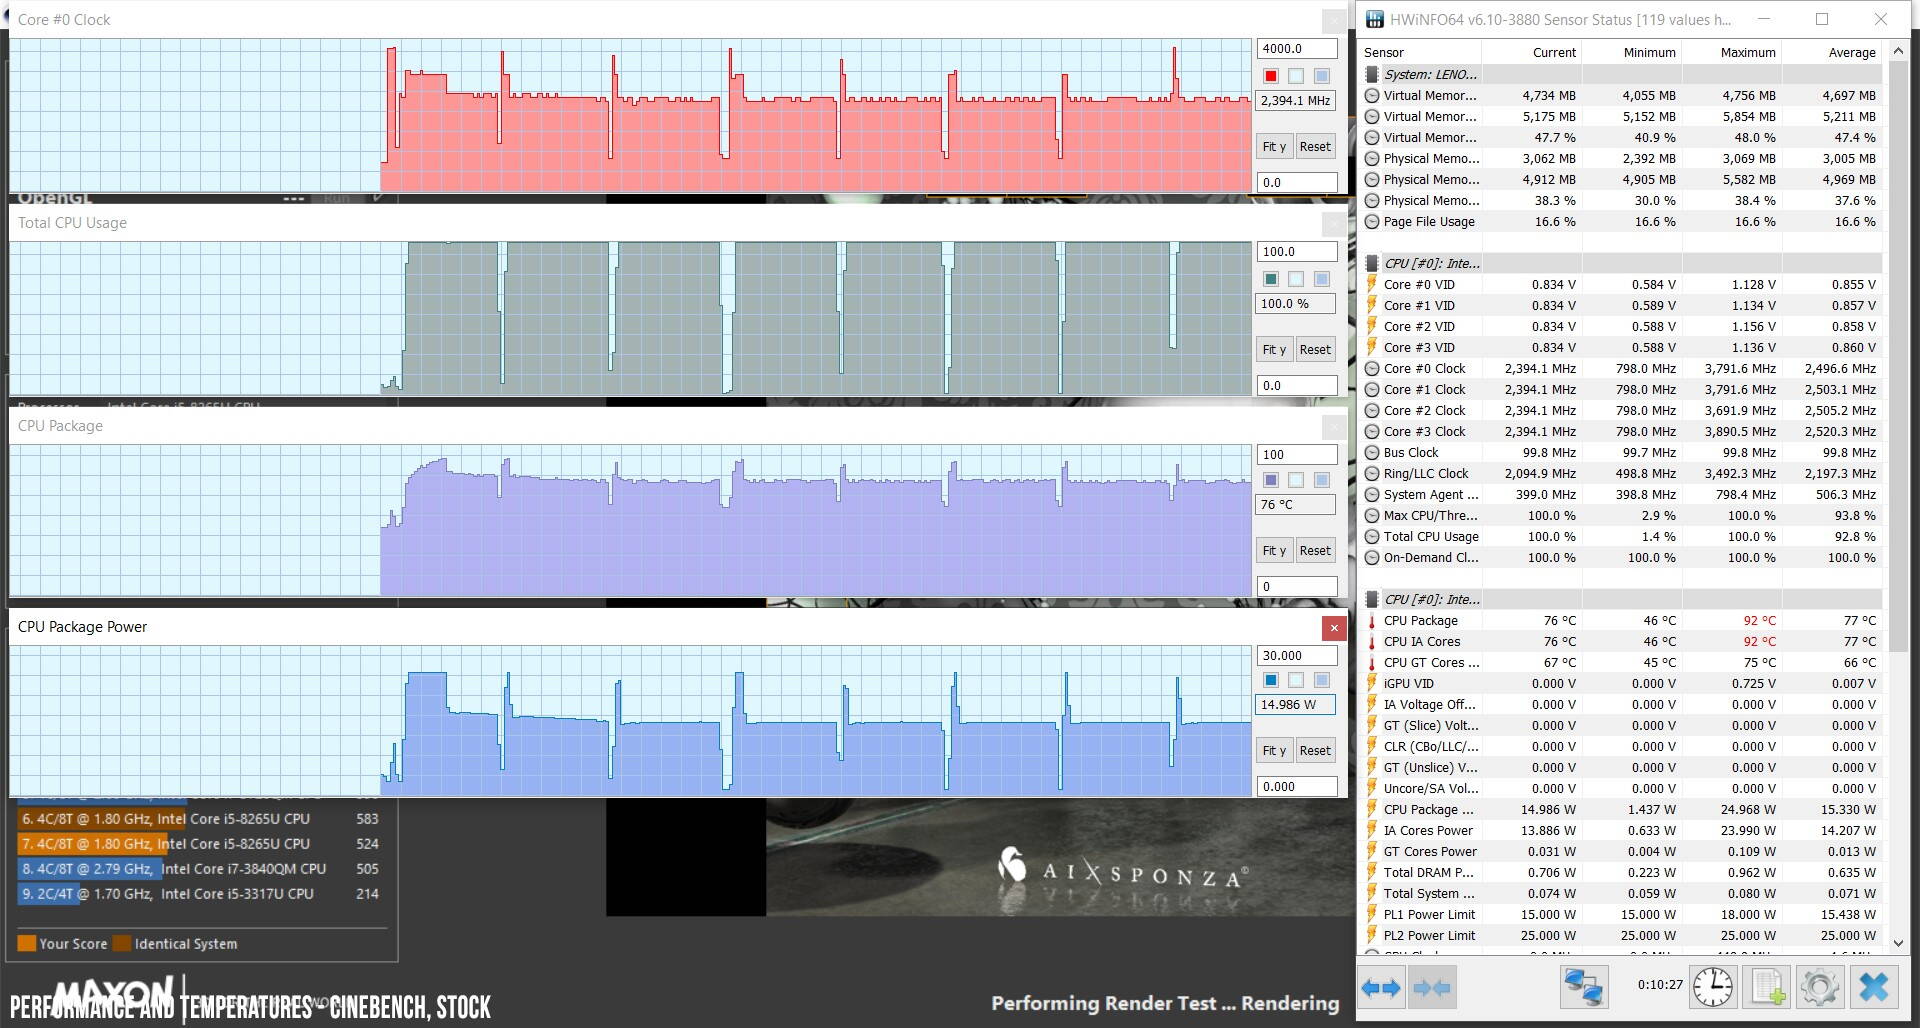Viewport: 1920px width, 1028px height.
Task: Pick the purple line color of CPU Package graph
Action: tap(1271, 480)
